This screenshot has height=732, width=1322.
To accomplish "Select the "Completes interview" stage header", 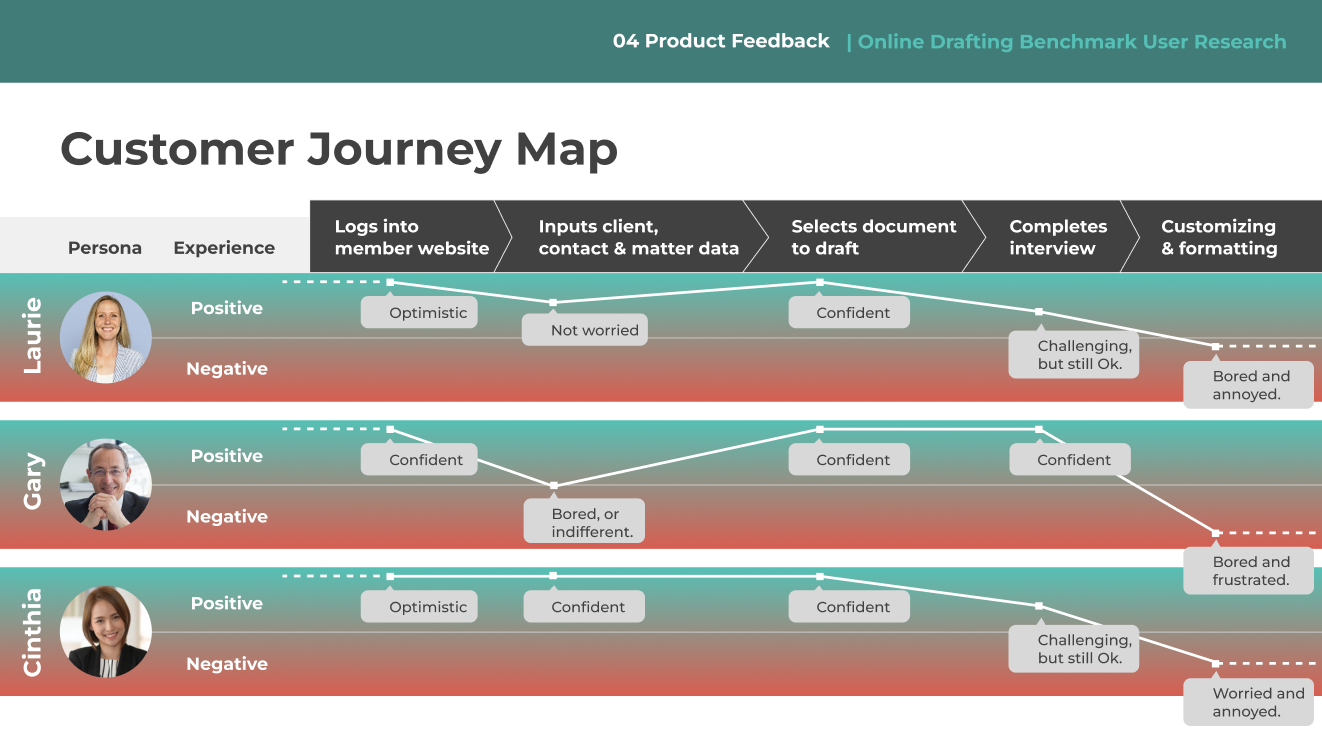I will 1057,237.
